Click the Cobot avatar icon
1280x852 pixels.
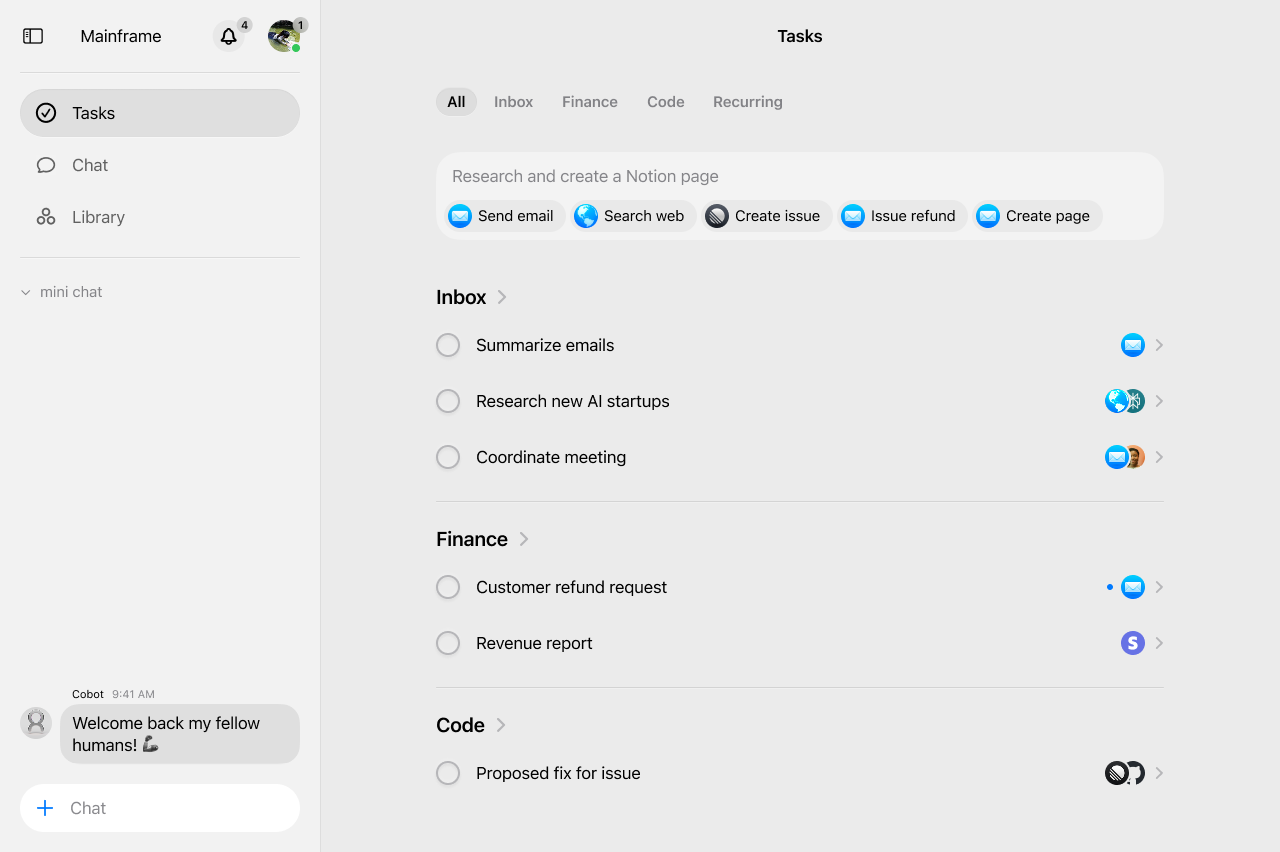pos(36,722)
